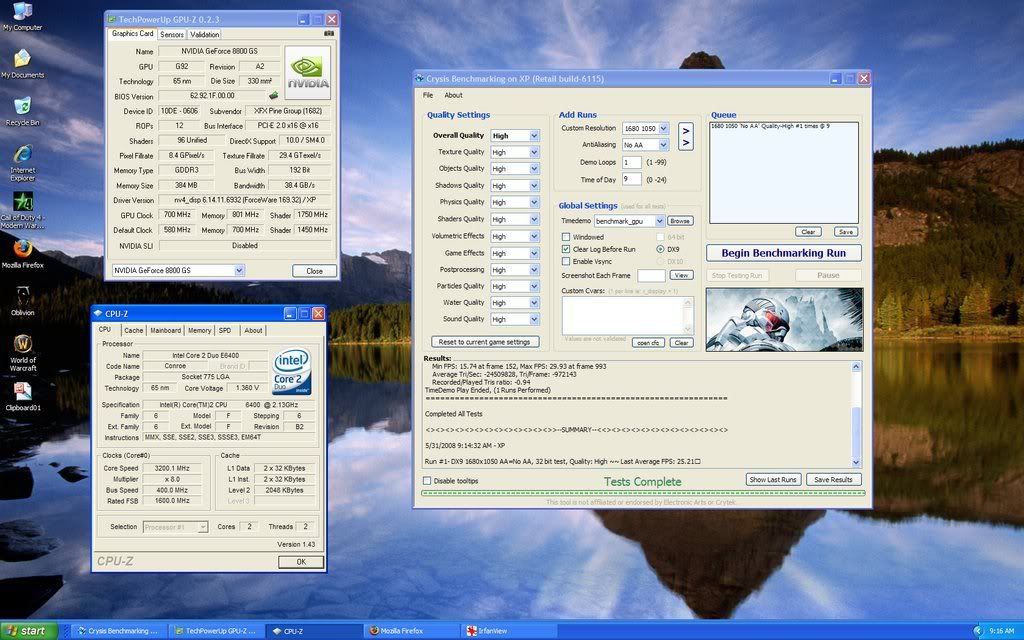Click the Close button in GPU-Z
Screen dimensions: 1024x640
(x=314, y=271)
